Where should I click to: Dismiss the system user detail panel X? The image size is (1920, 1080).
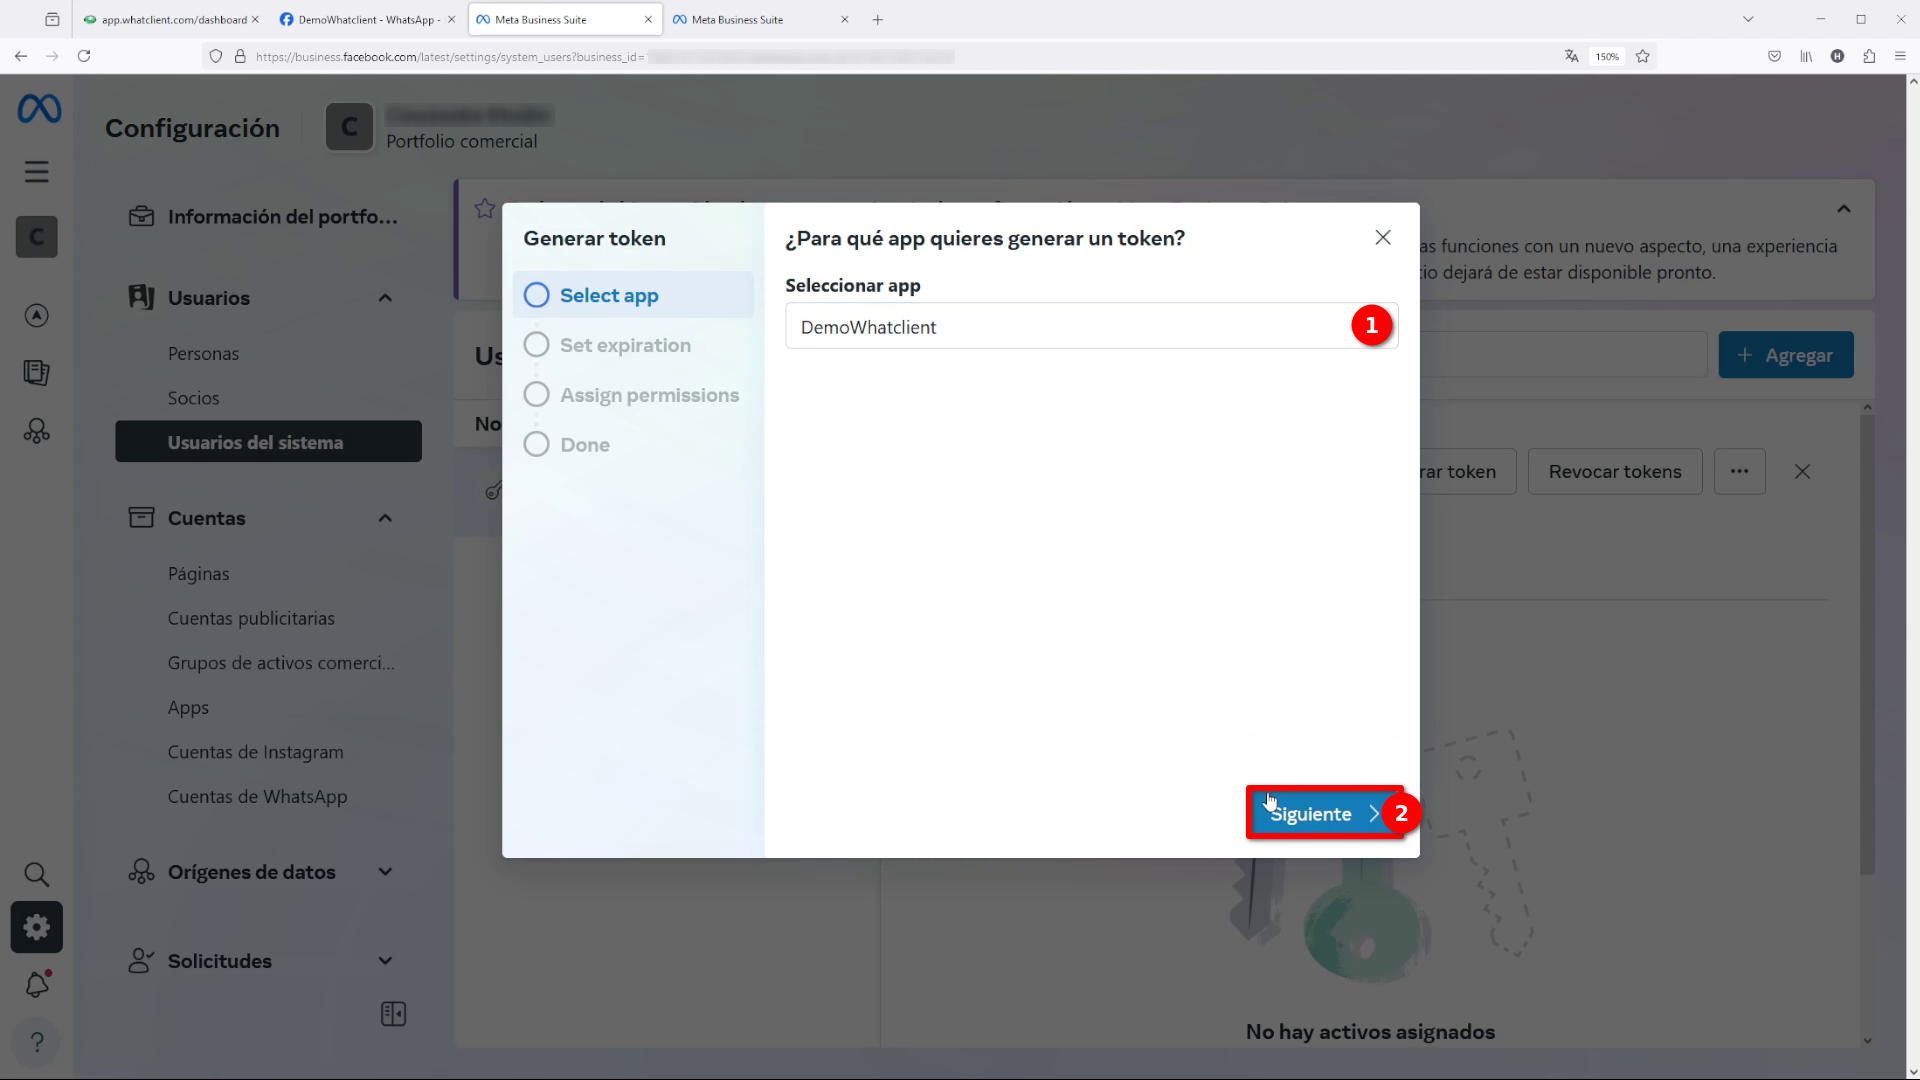tap(1802, 472)
